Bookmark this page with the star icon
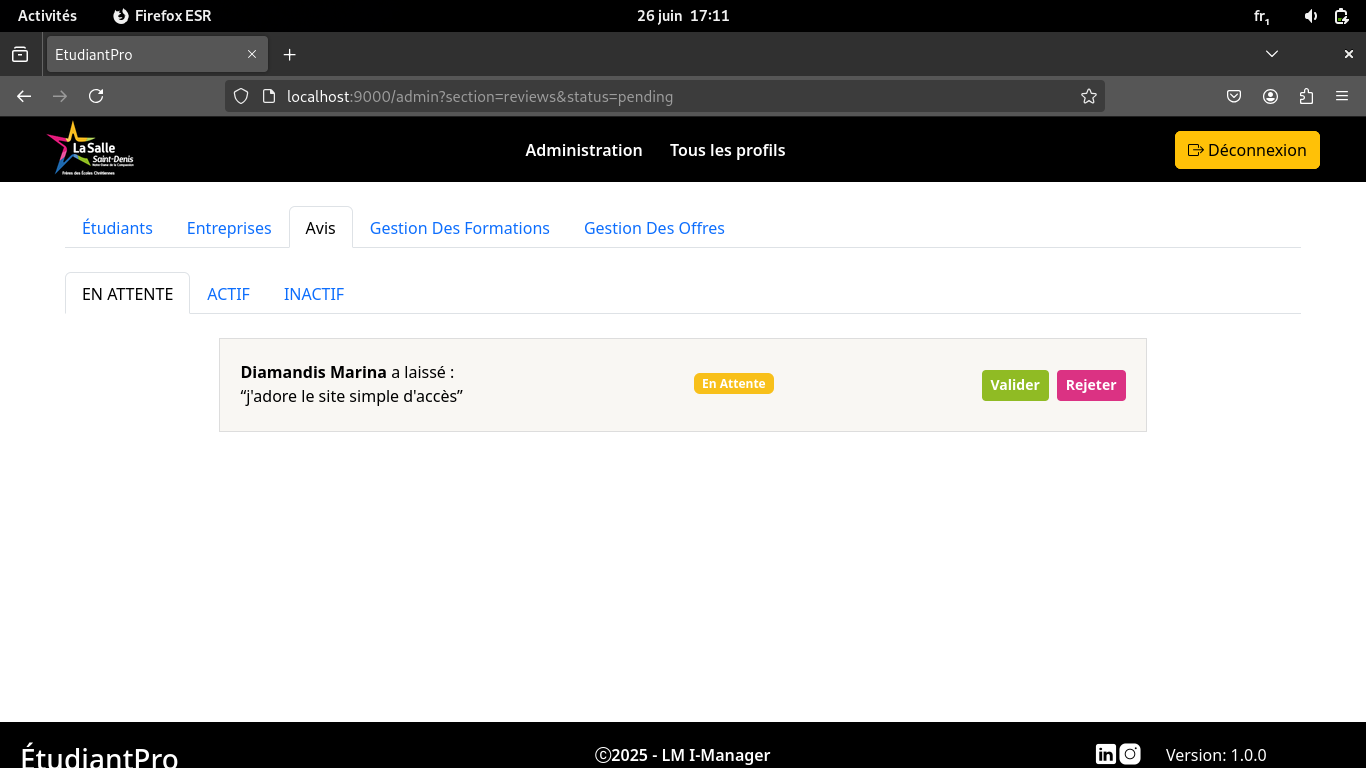The image size is (1366, 768). pos(1089,97)
